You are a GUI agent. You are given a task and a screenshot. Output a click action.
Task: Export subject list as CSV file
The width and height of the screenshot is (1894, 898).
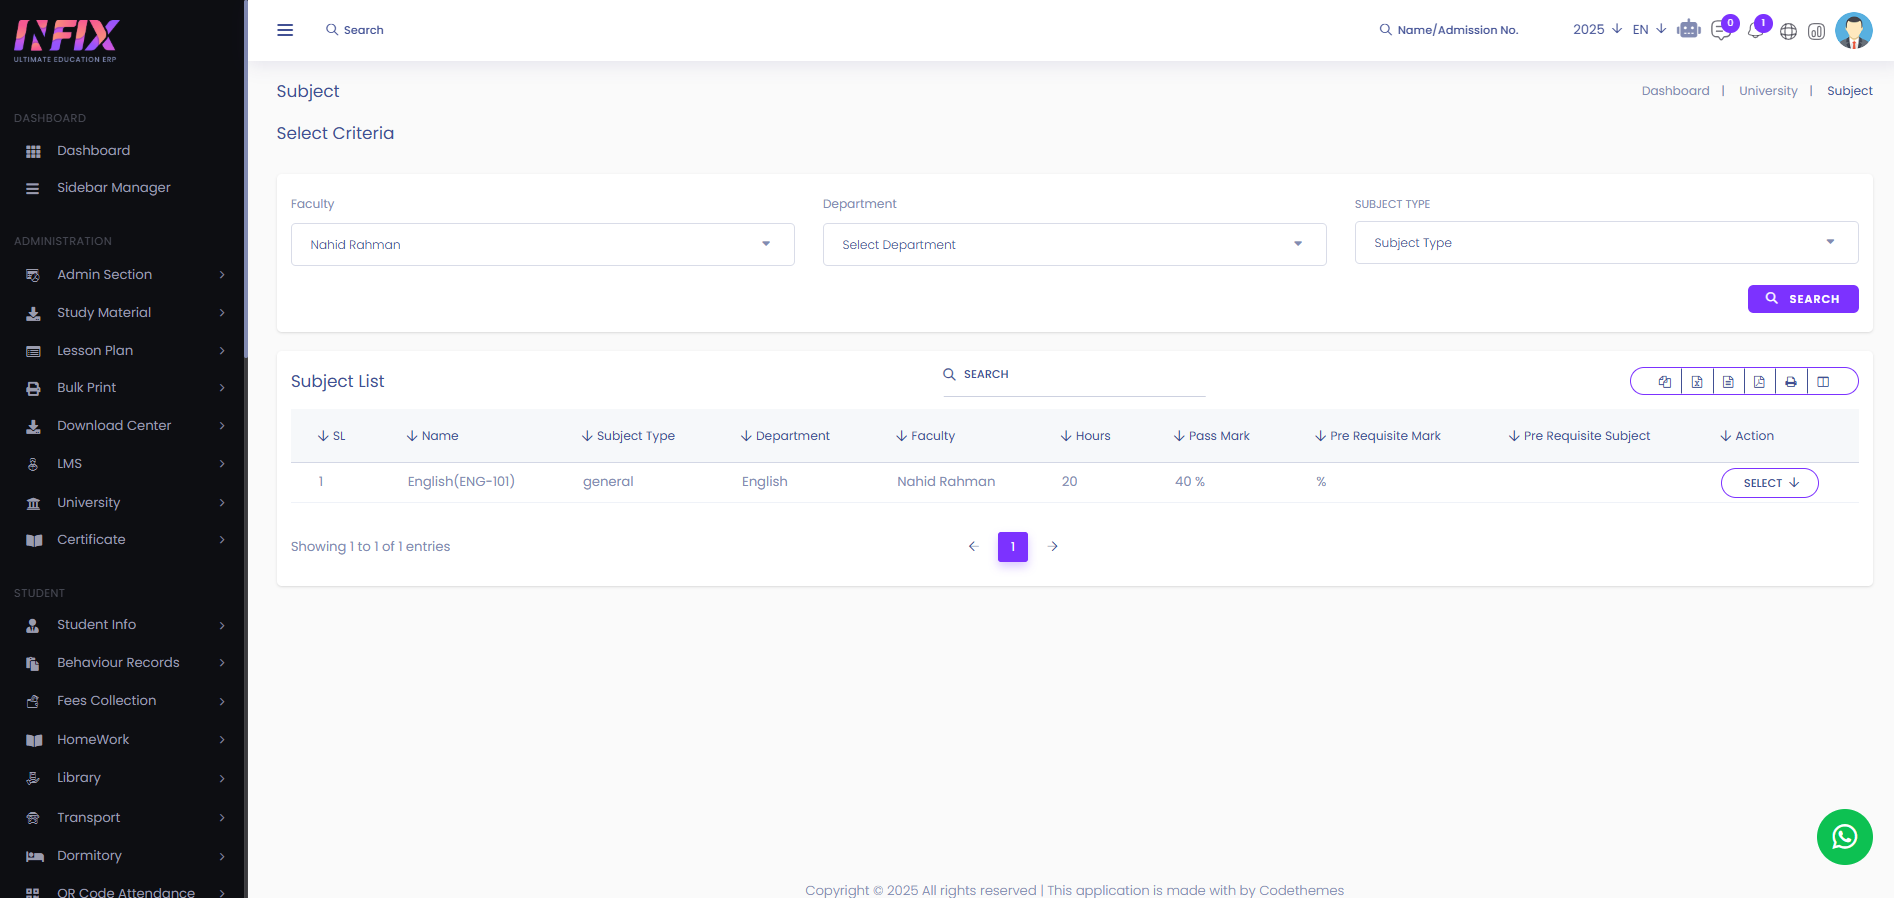tap(1728, 382)
